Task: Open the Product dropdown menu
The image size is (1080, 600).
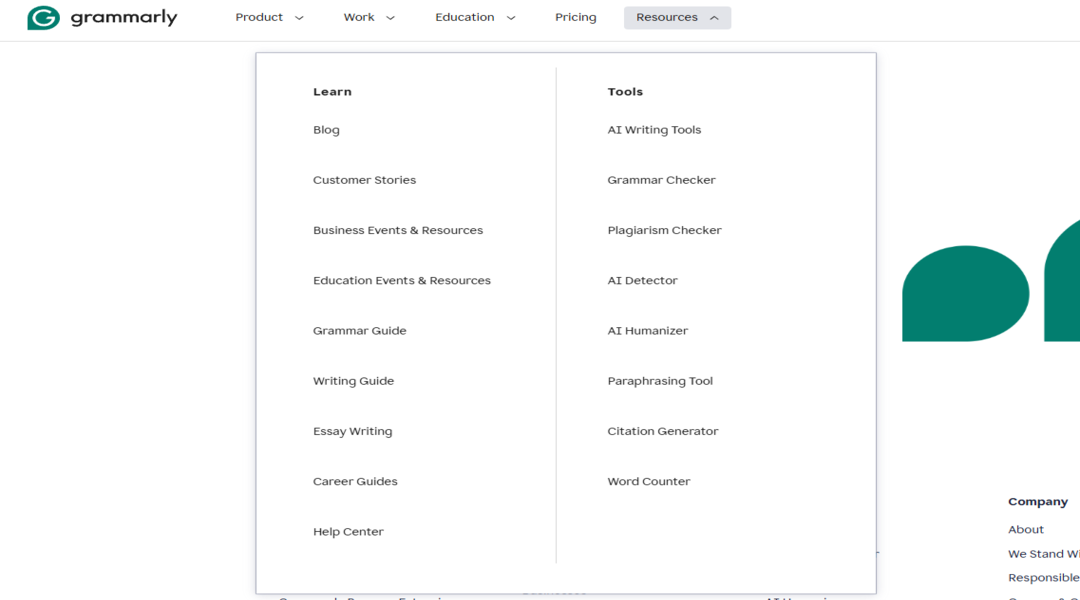Action: point(269,17)
